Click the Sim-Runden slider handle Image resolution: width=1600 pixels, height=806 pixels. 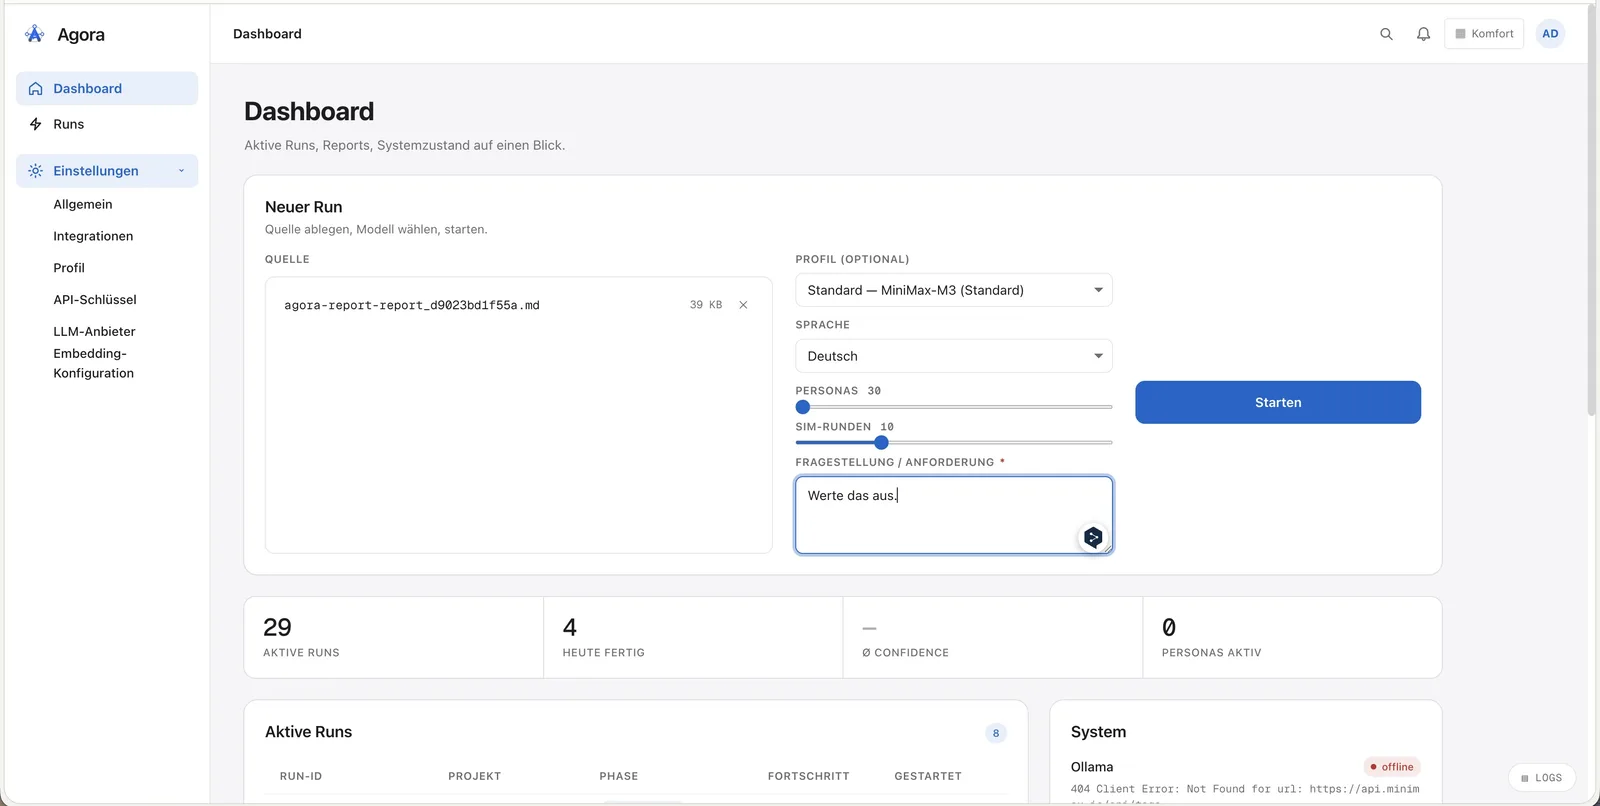click(x=881, y=442)
